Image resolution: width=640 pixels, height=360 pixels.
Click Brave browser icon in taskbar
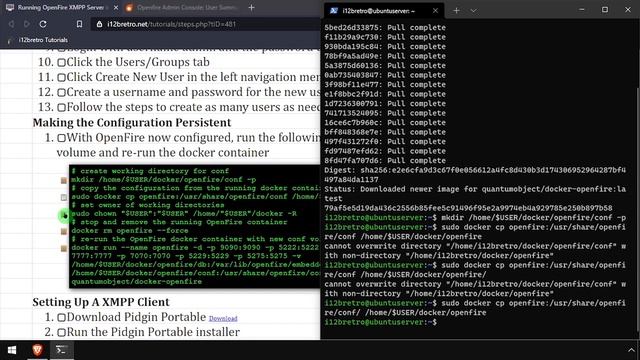tap(38, 350)
